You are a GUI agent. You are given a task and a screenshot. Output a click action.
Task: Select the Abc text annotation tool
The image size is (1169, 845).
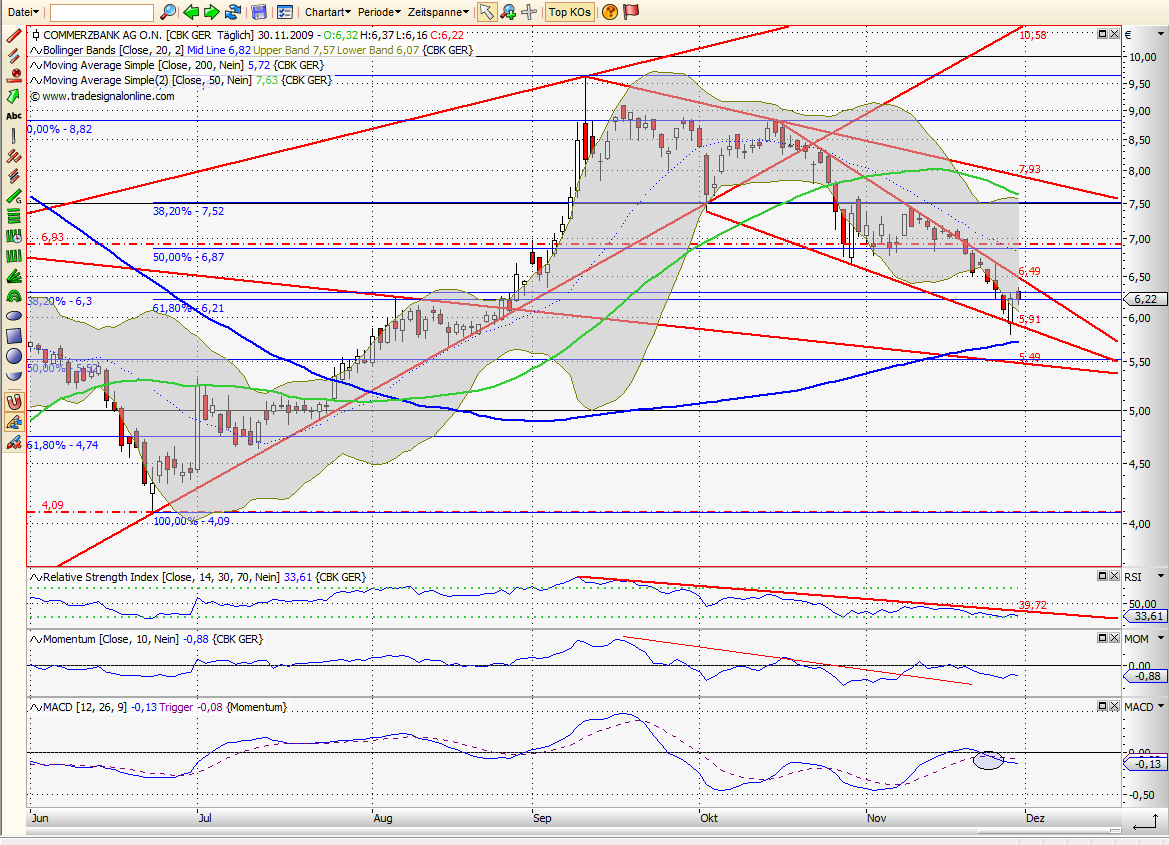pos(13,116)
